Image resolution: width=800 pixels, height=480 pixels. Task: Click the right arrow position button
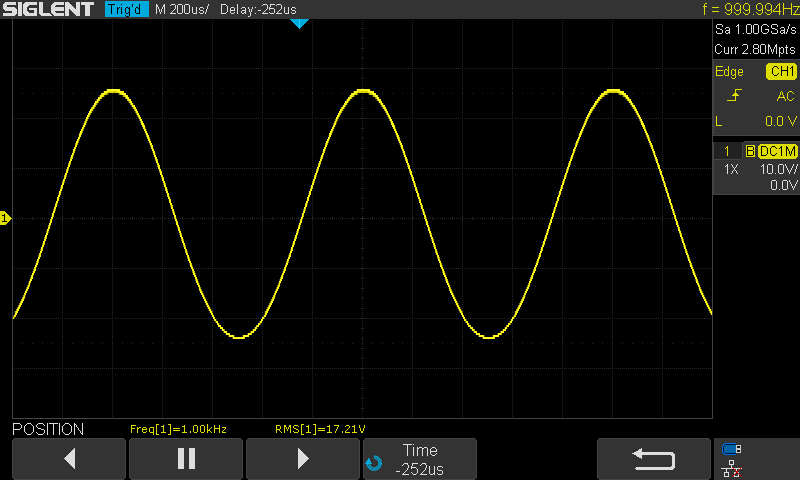[303, 459]
